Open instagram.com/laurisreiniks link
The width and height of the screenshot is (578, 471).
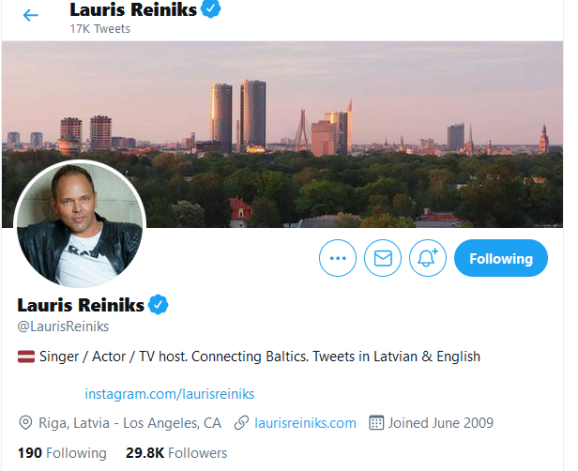tap(170, 394)
